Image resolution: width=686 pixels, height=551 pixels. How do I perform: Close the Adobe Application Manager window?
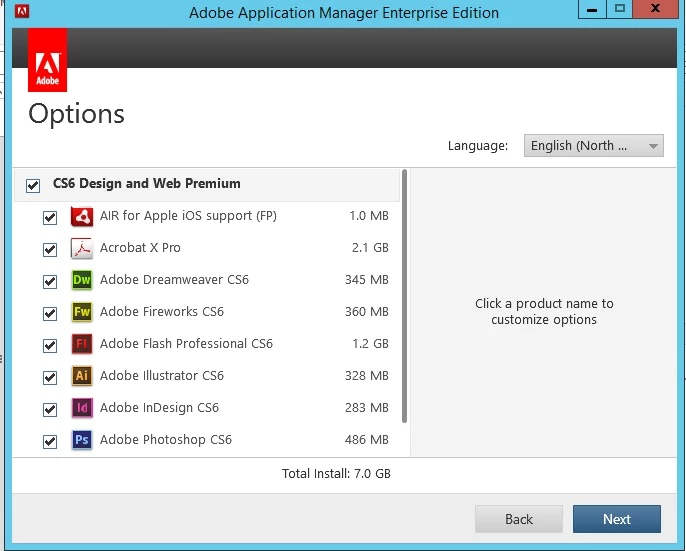[x=655, y=9]
